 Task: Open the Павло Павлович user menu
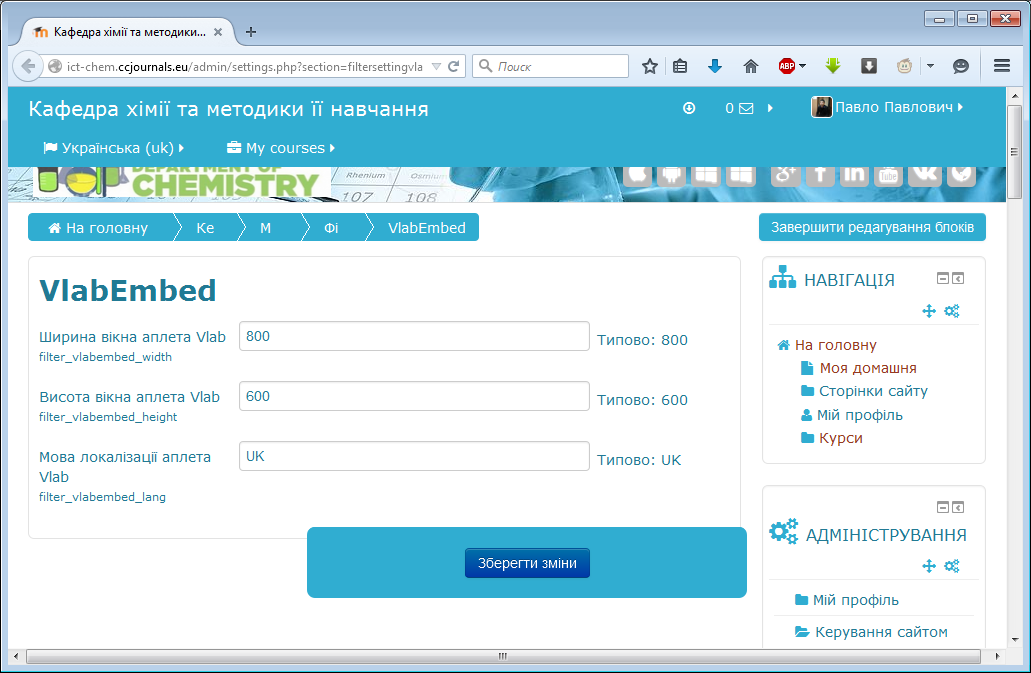click(887, 107)
